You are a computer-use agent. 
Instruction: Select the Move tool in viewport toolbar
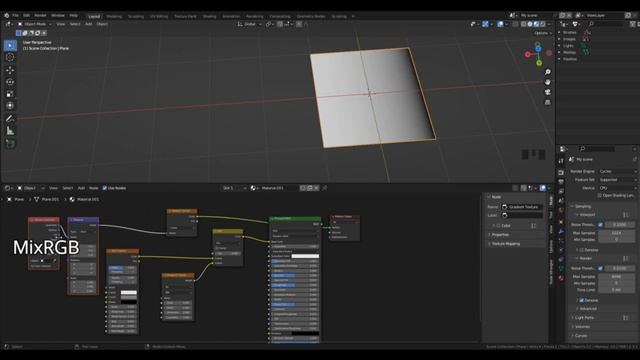tap(10, 70)
